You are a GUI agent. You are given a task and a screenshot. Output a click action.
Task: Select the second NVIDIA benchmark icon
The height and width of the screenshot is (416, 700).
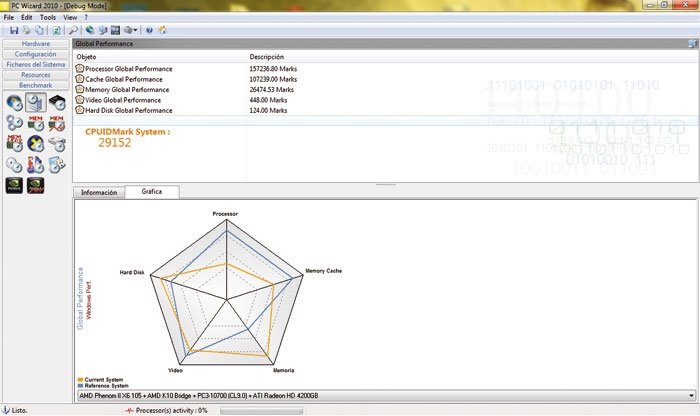click(x=35, y=185)
